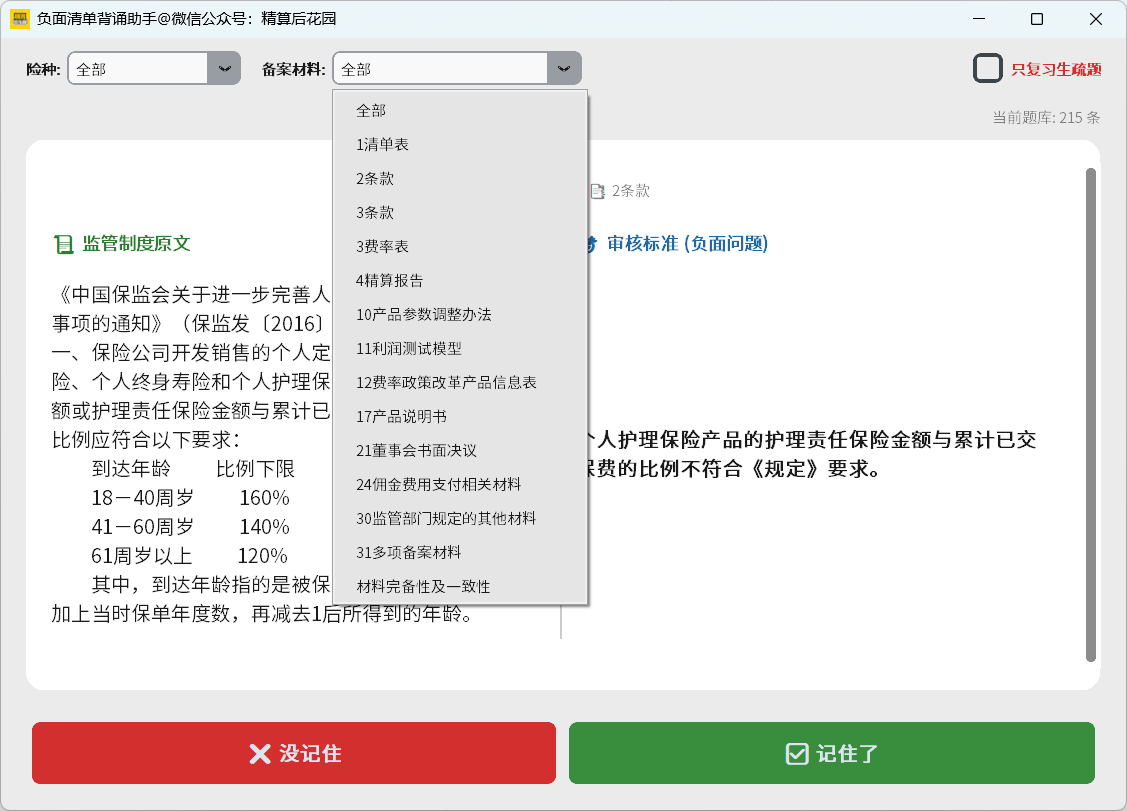Click the document icon next to 2条款 label
The height and width of the screenshot is (811, 1127).
597,191
